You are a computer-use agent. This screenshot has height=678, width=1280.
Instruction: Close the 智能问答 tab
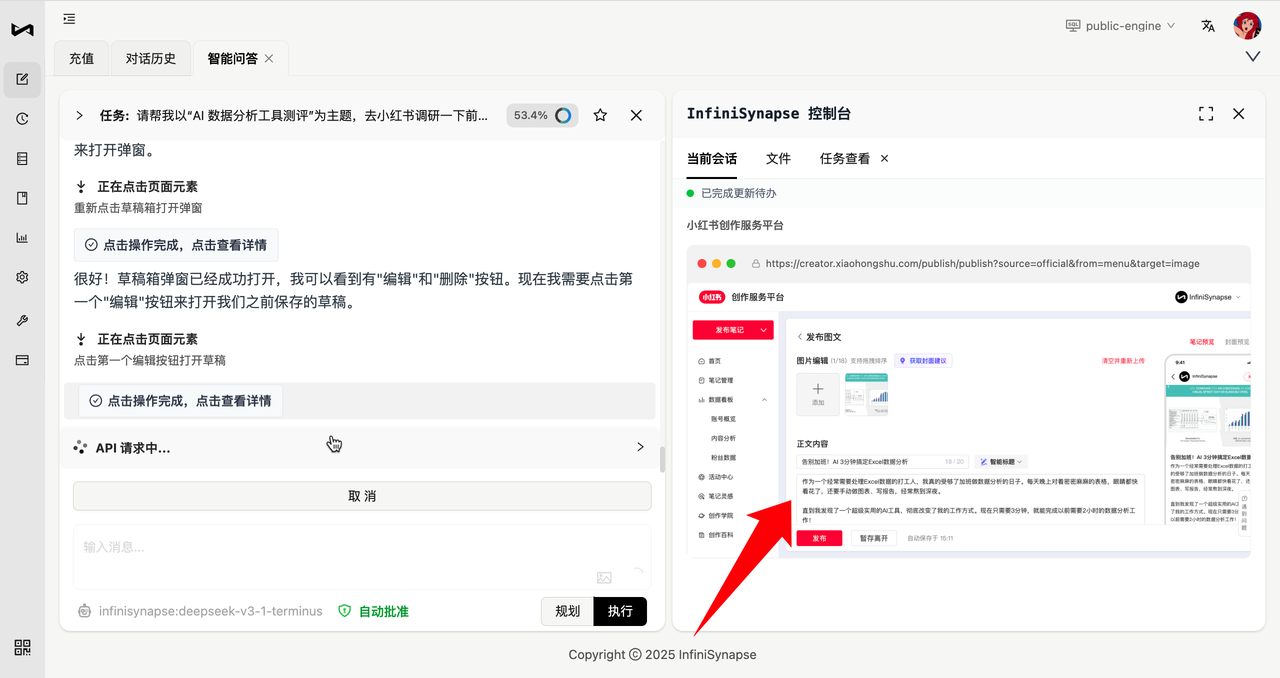click(268, 59)
